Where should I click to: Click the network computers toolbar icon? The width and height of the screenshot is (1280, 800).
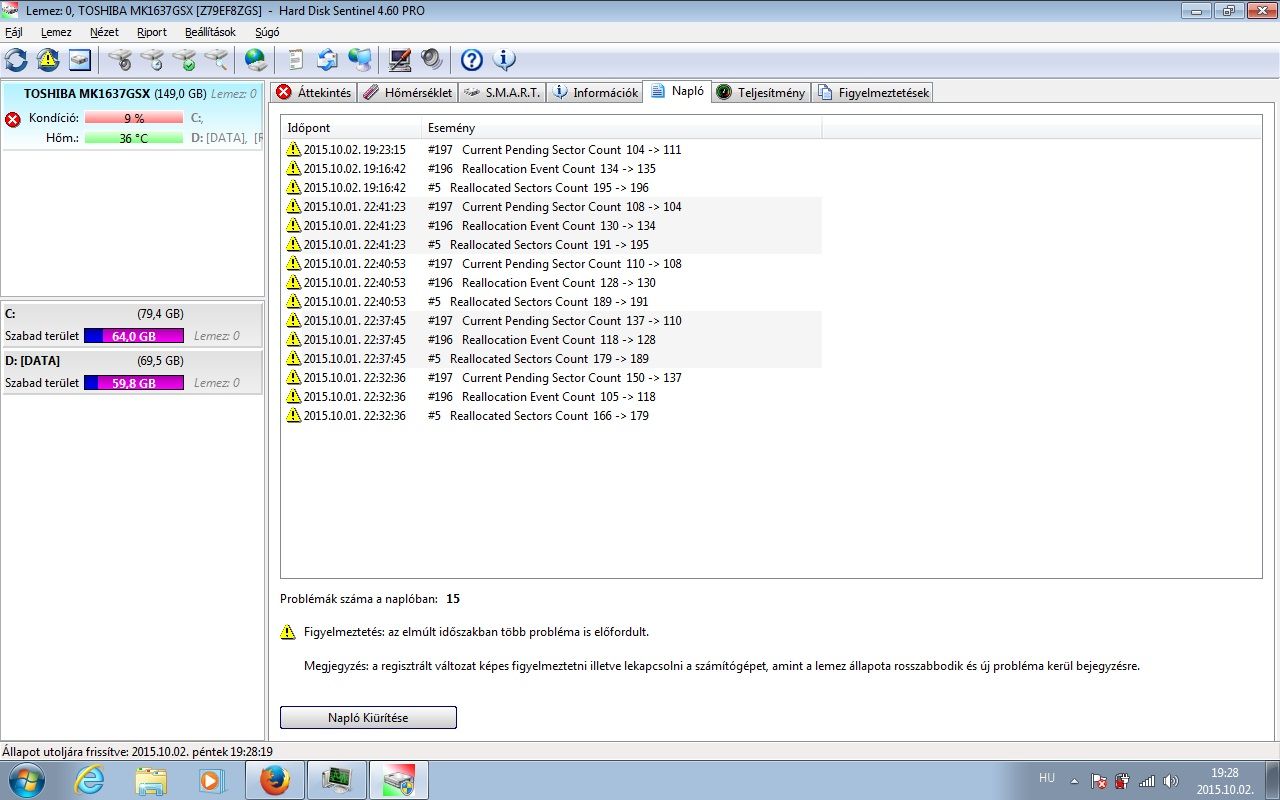[x=360, y=60]
